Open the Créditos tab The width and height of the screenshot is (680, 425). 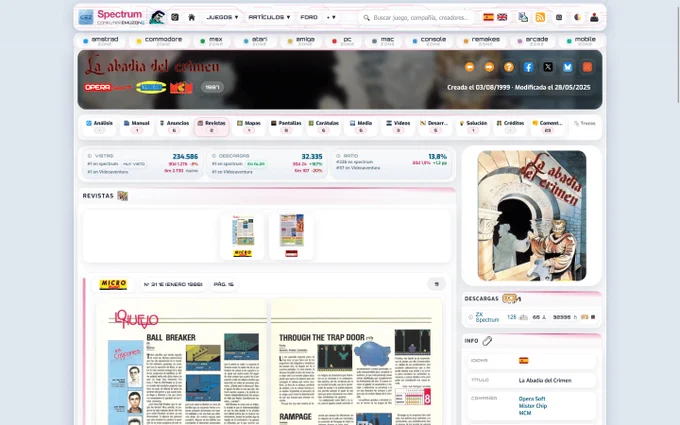pos(510,127)
